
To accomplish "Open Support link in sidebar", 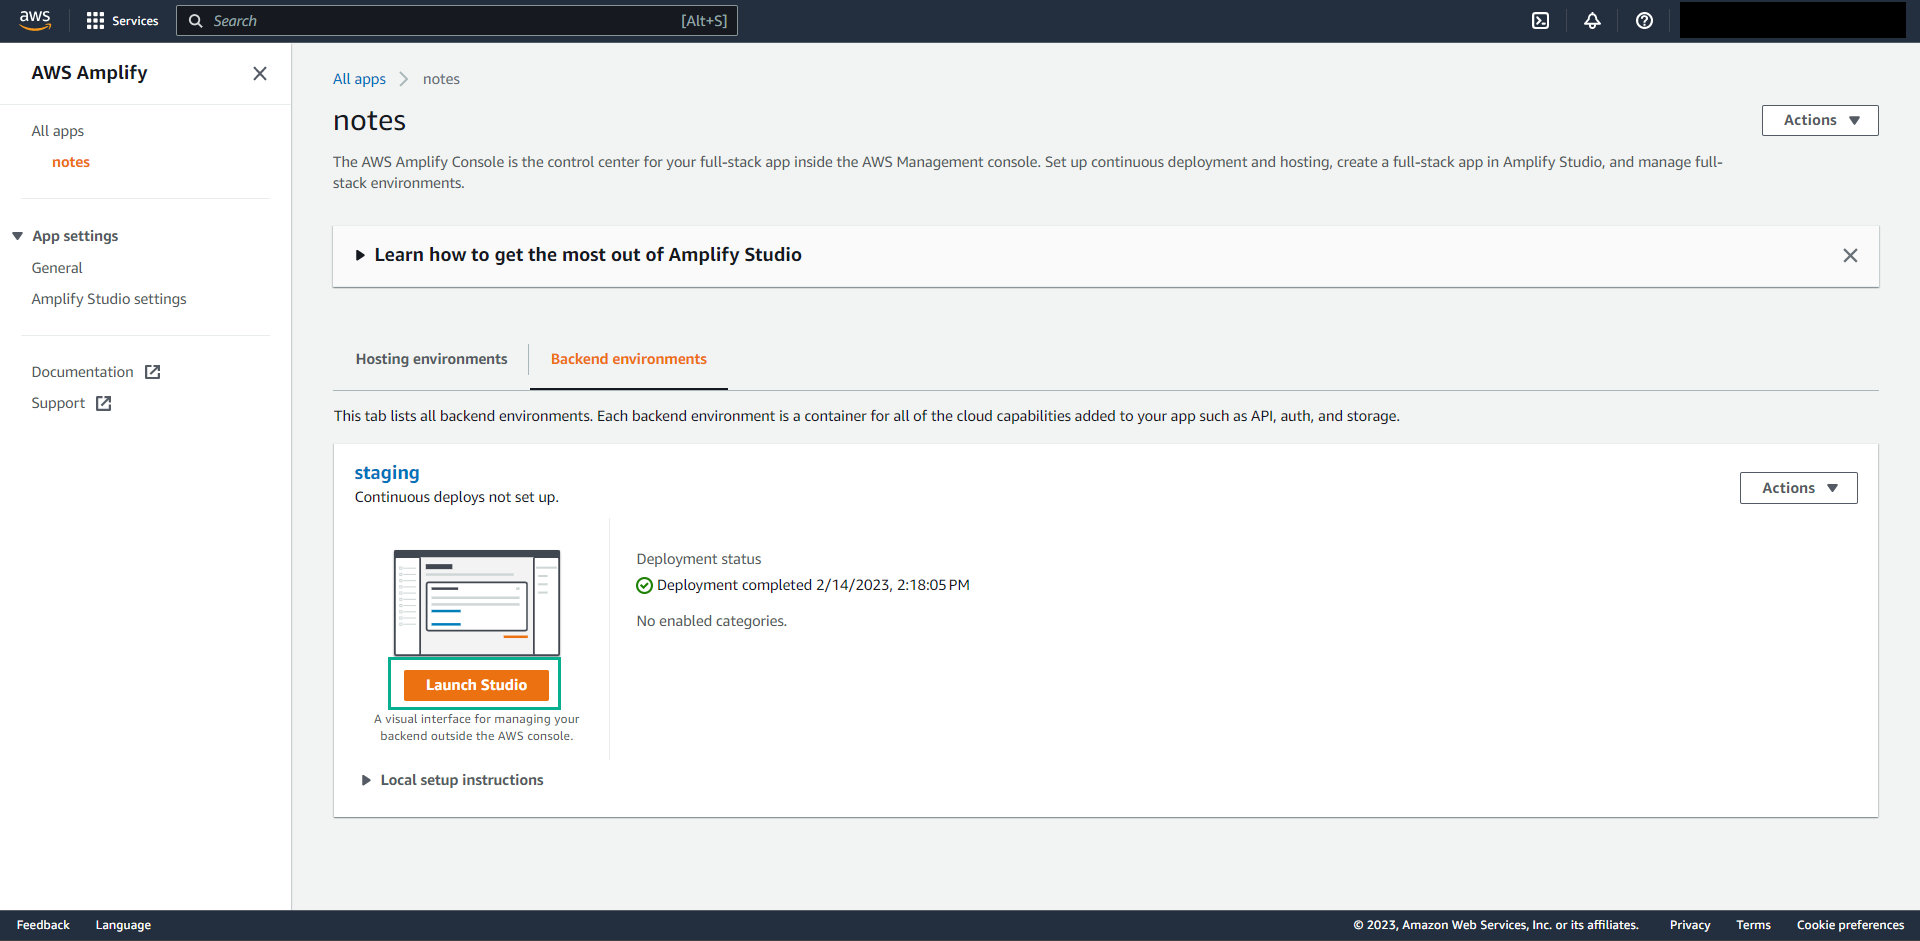I will (x=58, y=403).
